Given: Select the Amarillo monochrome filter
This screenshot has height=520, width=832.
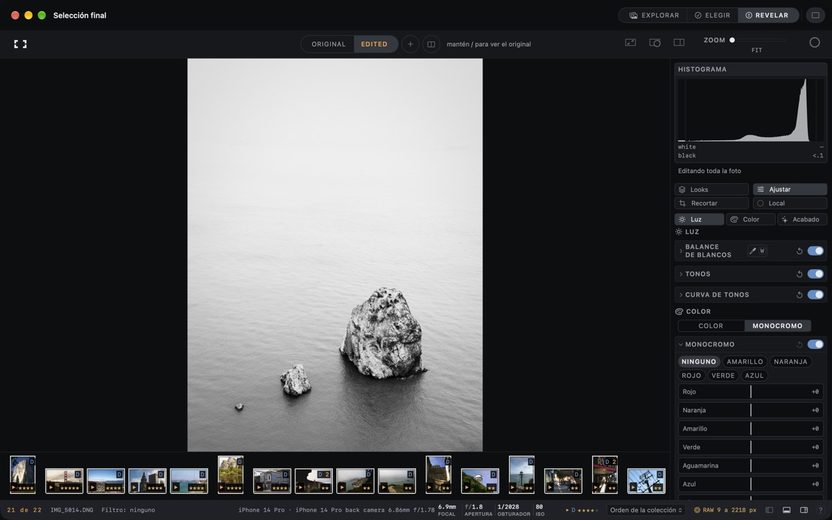Looking at the screenshot, I should (x=744, y=362).
